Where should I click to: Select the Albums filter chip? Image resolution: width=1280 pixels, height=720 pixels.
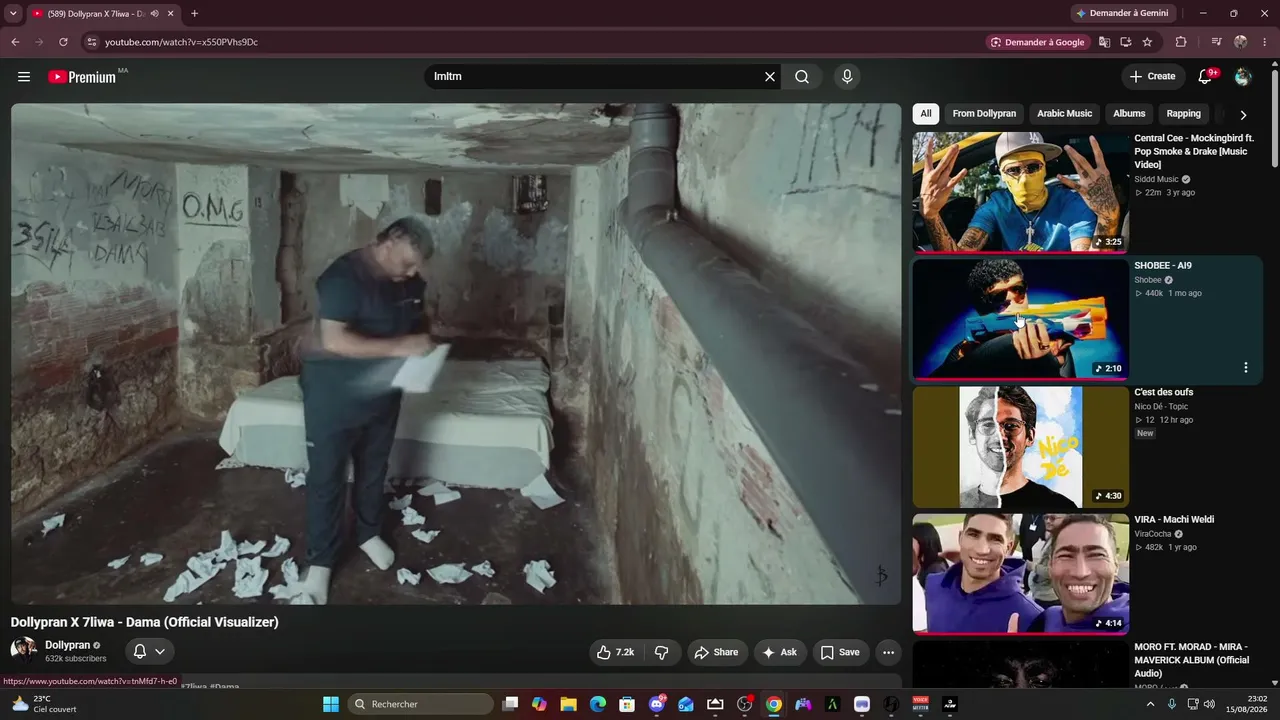pyautogui.click(x=1129, y=114)
